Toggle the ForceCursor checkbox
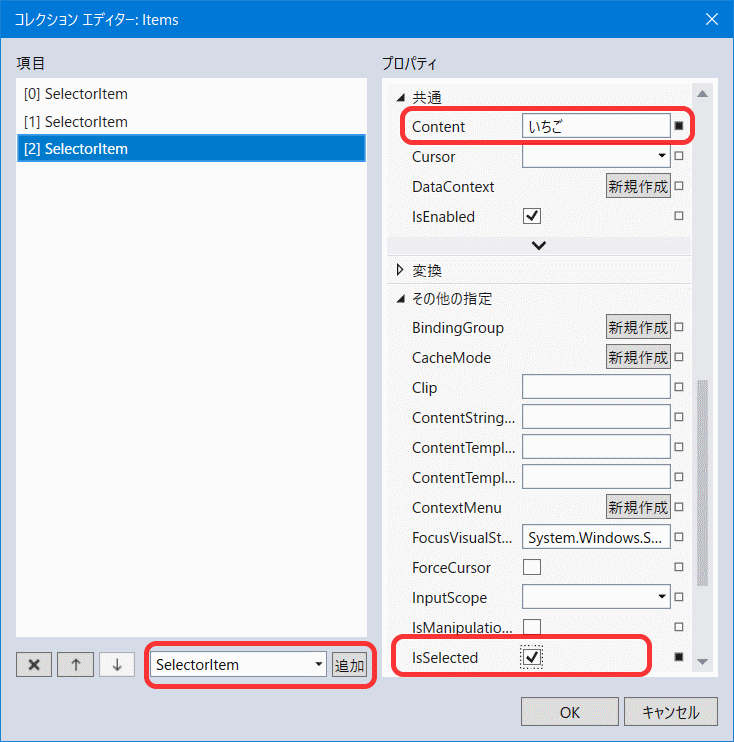This screenshot has width=734, height=742. pos(532,567)
